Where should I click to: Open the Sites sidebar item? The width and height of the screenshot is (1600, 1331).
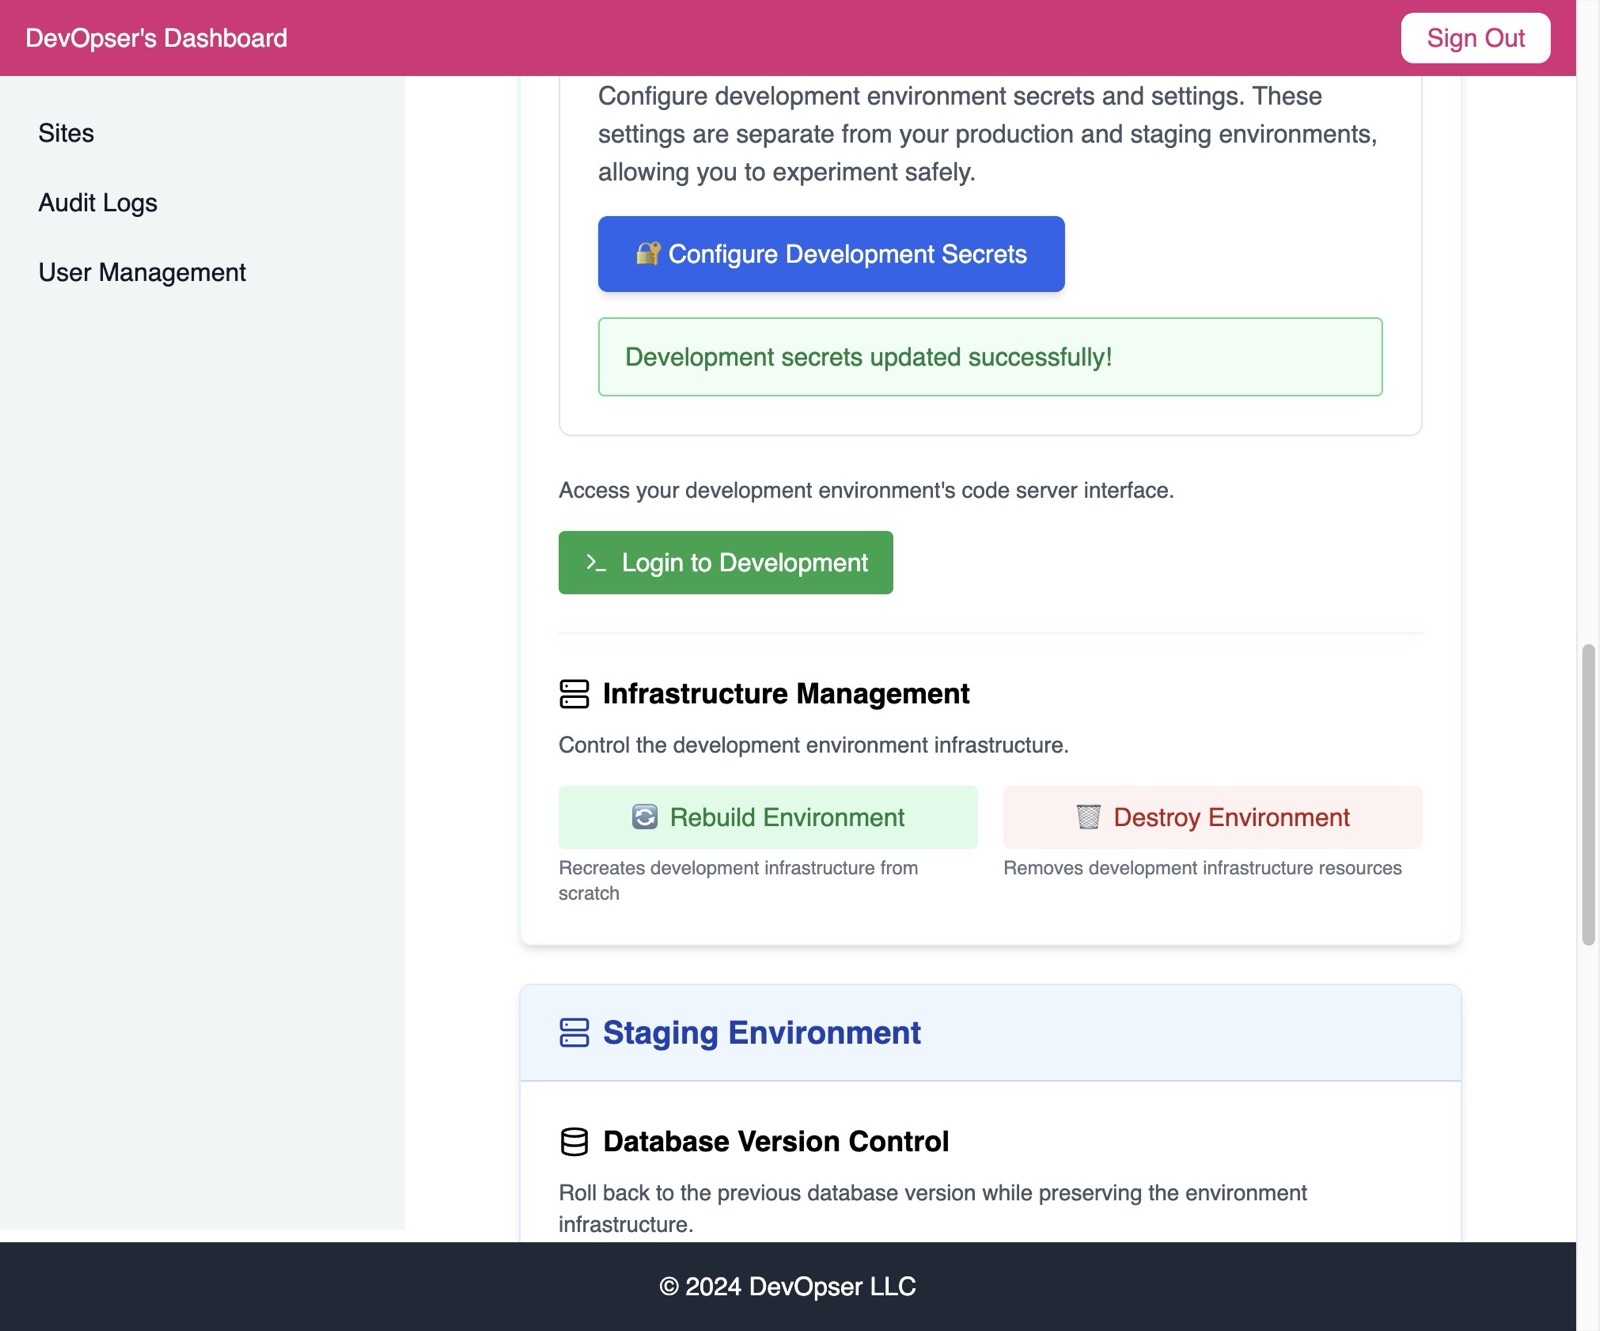click(x=66, y=133)
